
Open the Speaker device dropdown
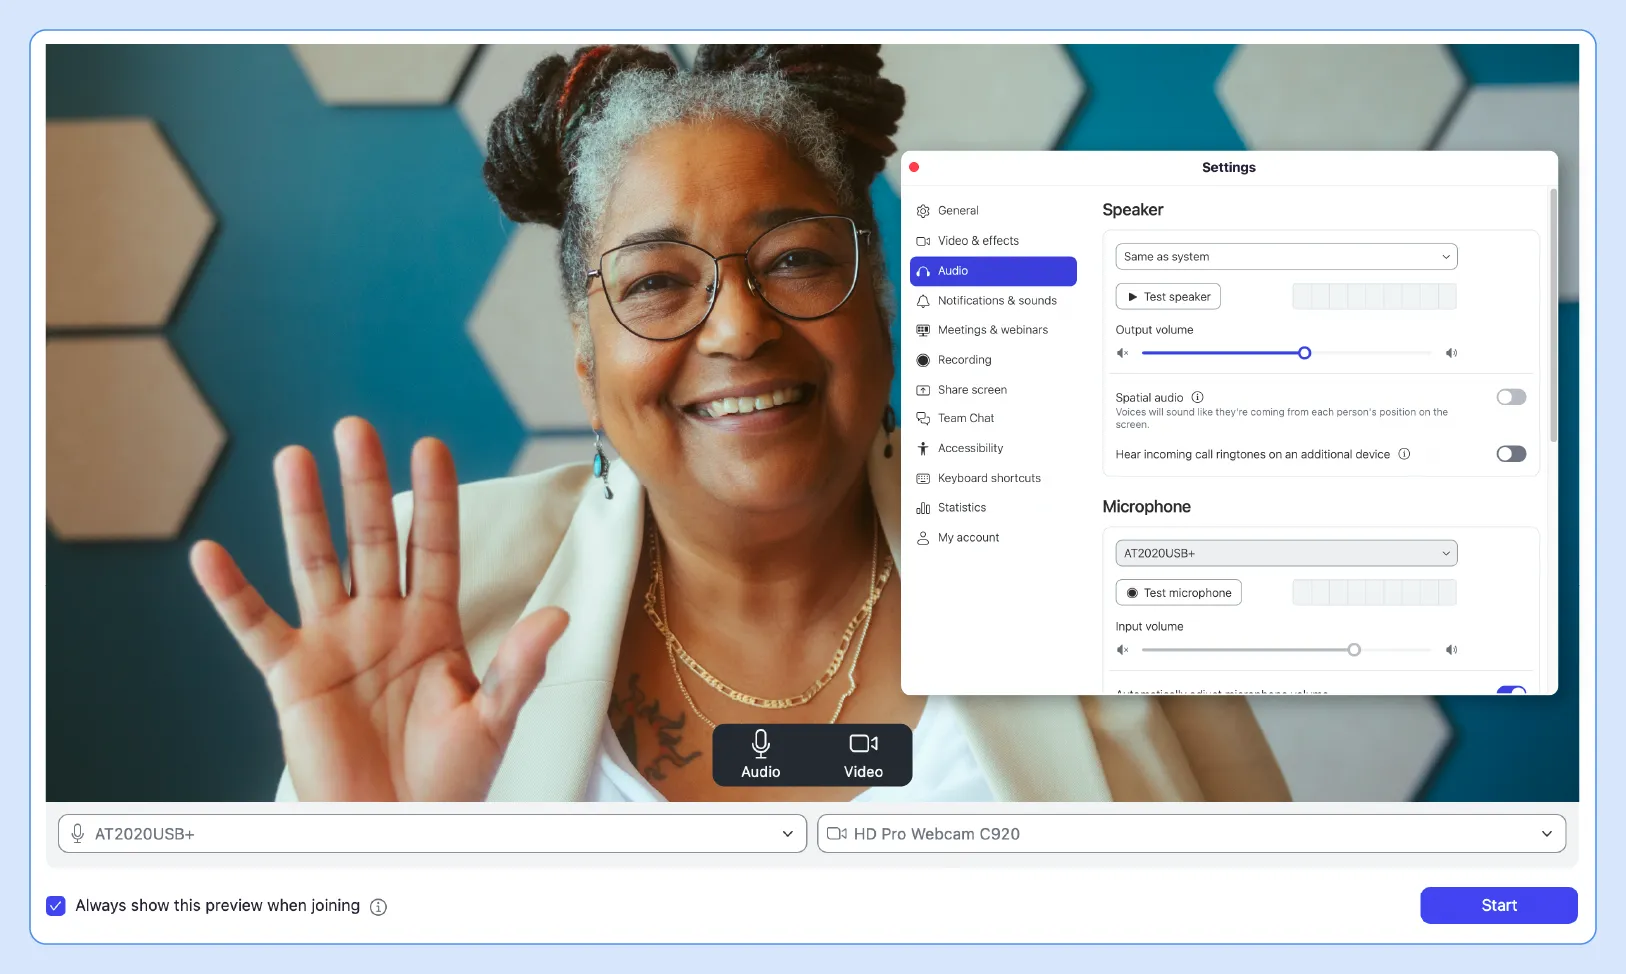tap(1283, 256)
